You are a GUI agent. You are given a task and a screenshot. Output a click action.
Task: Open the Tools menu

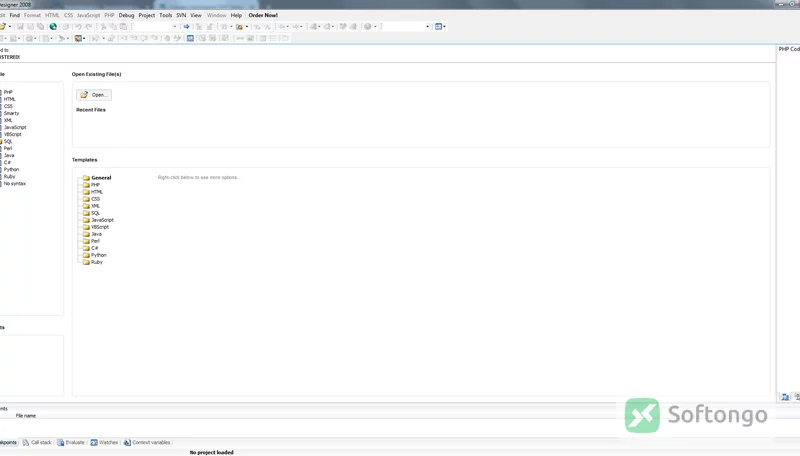(x=165, y=15)
